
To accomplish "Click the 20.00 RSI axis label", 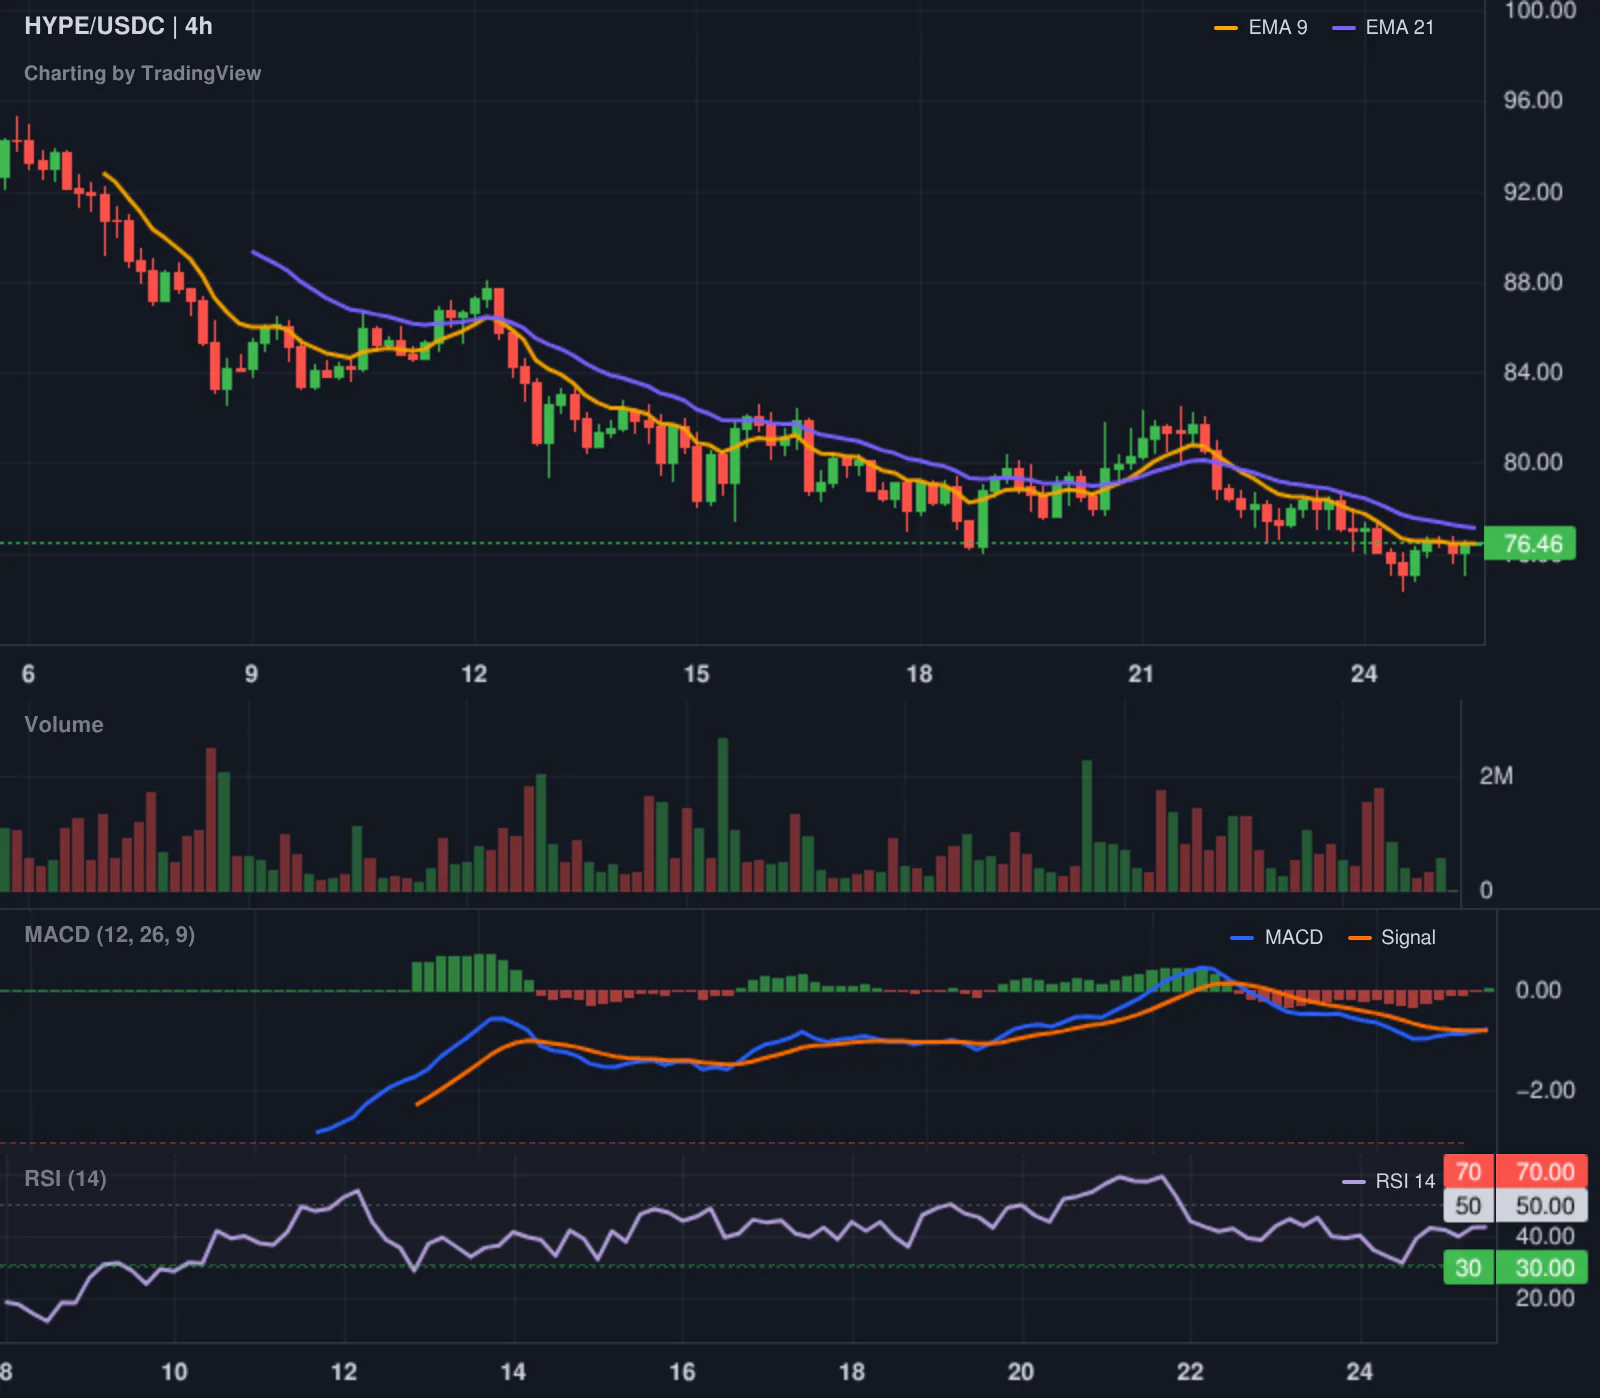I will point(1545,1298).
